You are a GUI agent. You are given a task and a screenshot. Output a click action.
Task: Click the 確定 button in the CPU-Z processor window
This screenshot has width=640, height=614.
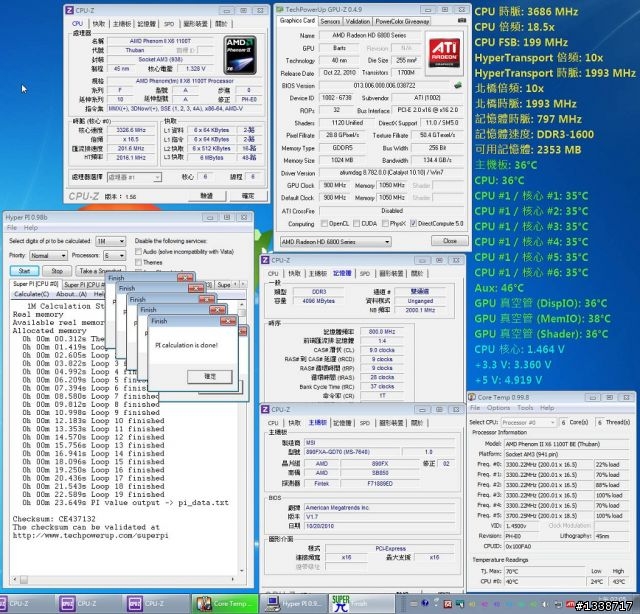click(248, 196)
